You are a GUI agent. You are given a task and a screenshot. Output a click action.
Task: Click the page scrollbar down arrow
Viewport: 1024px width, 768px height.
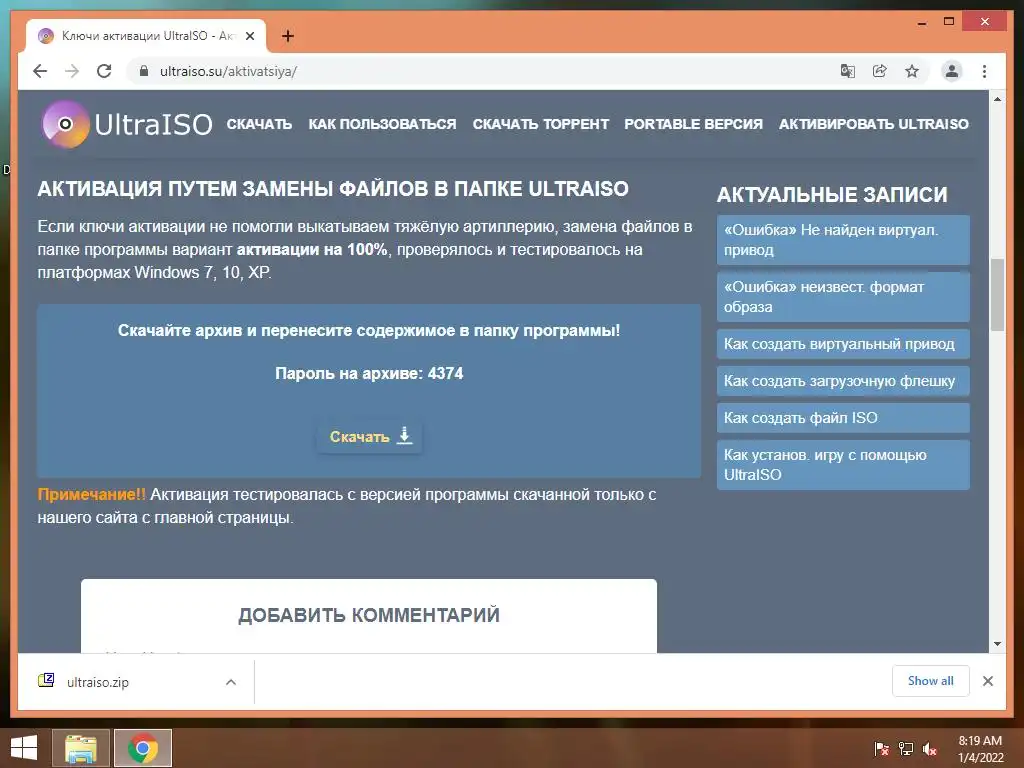tap(997, 644)
